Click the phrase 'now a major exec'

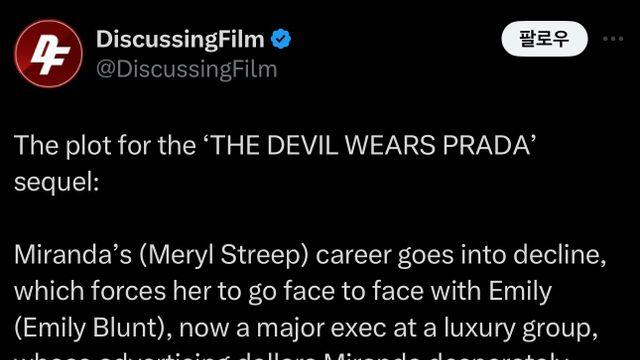tap(282, 329)
